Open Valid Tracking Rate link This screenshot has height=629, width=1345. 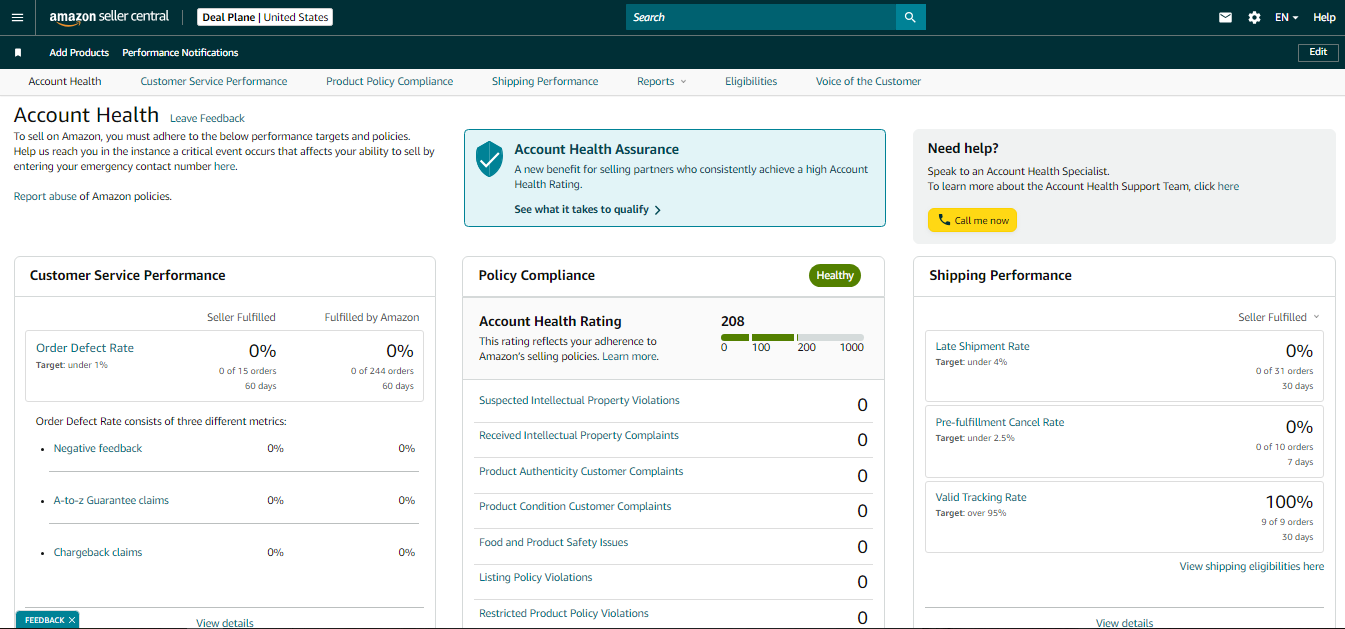(x=981, y=497)
